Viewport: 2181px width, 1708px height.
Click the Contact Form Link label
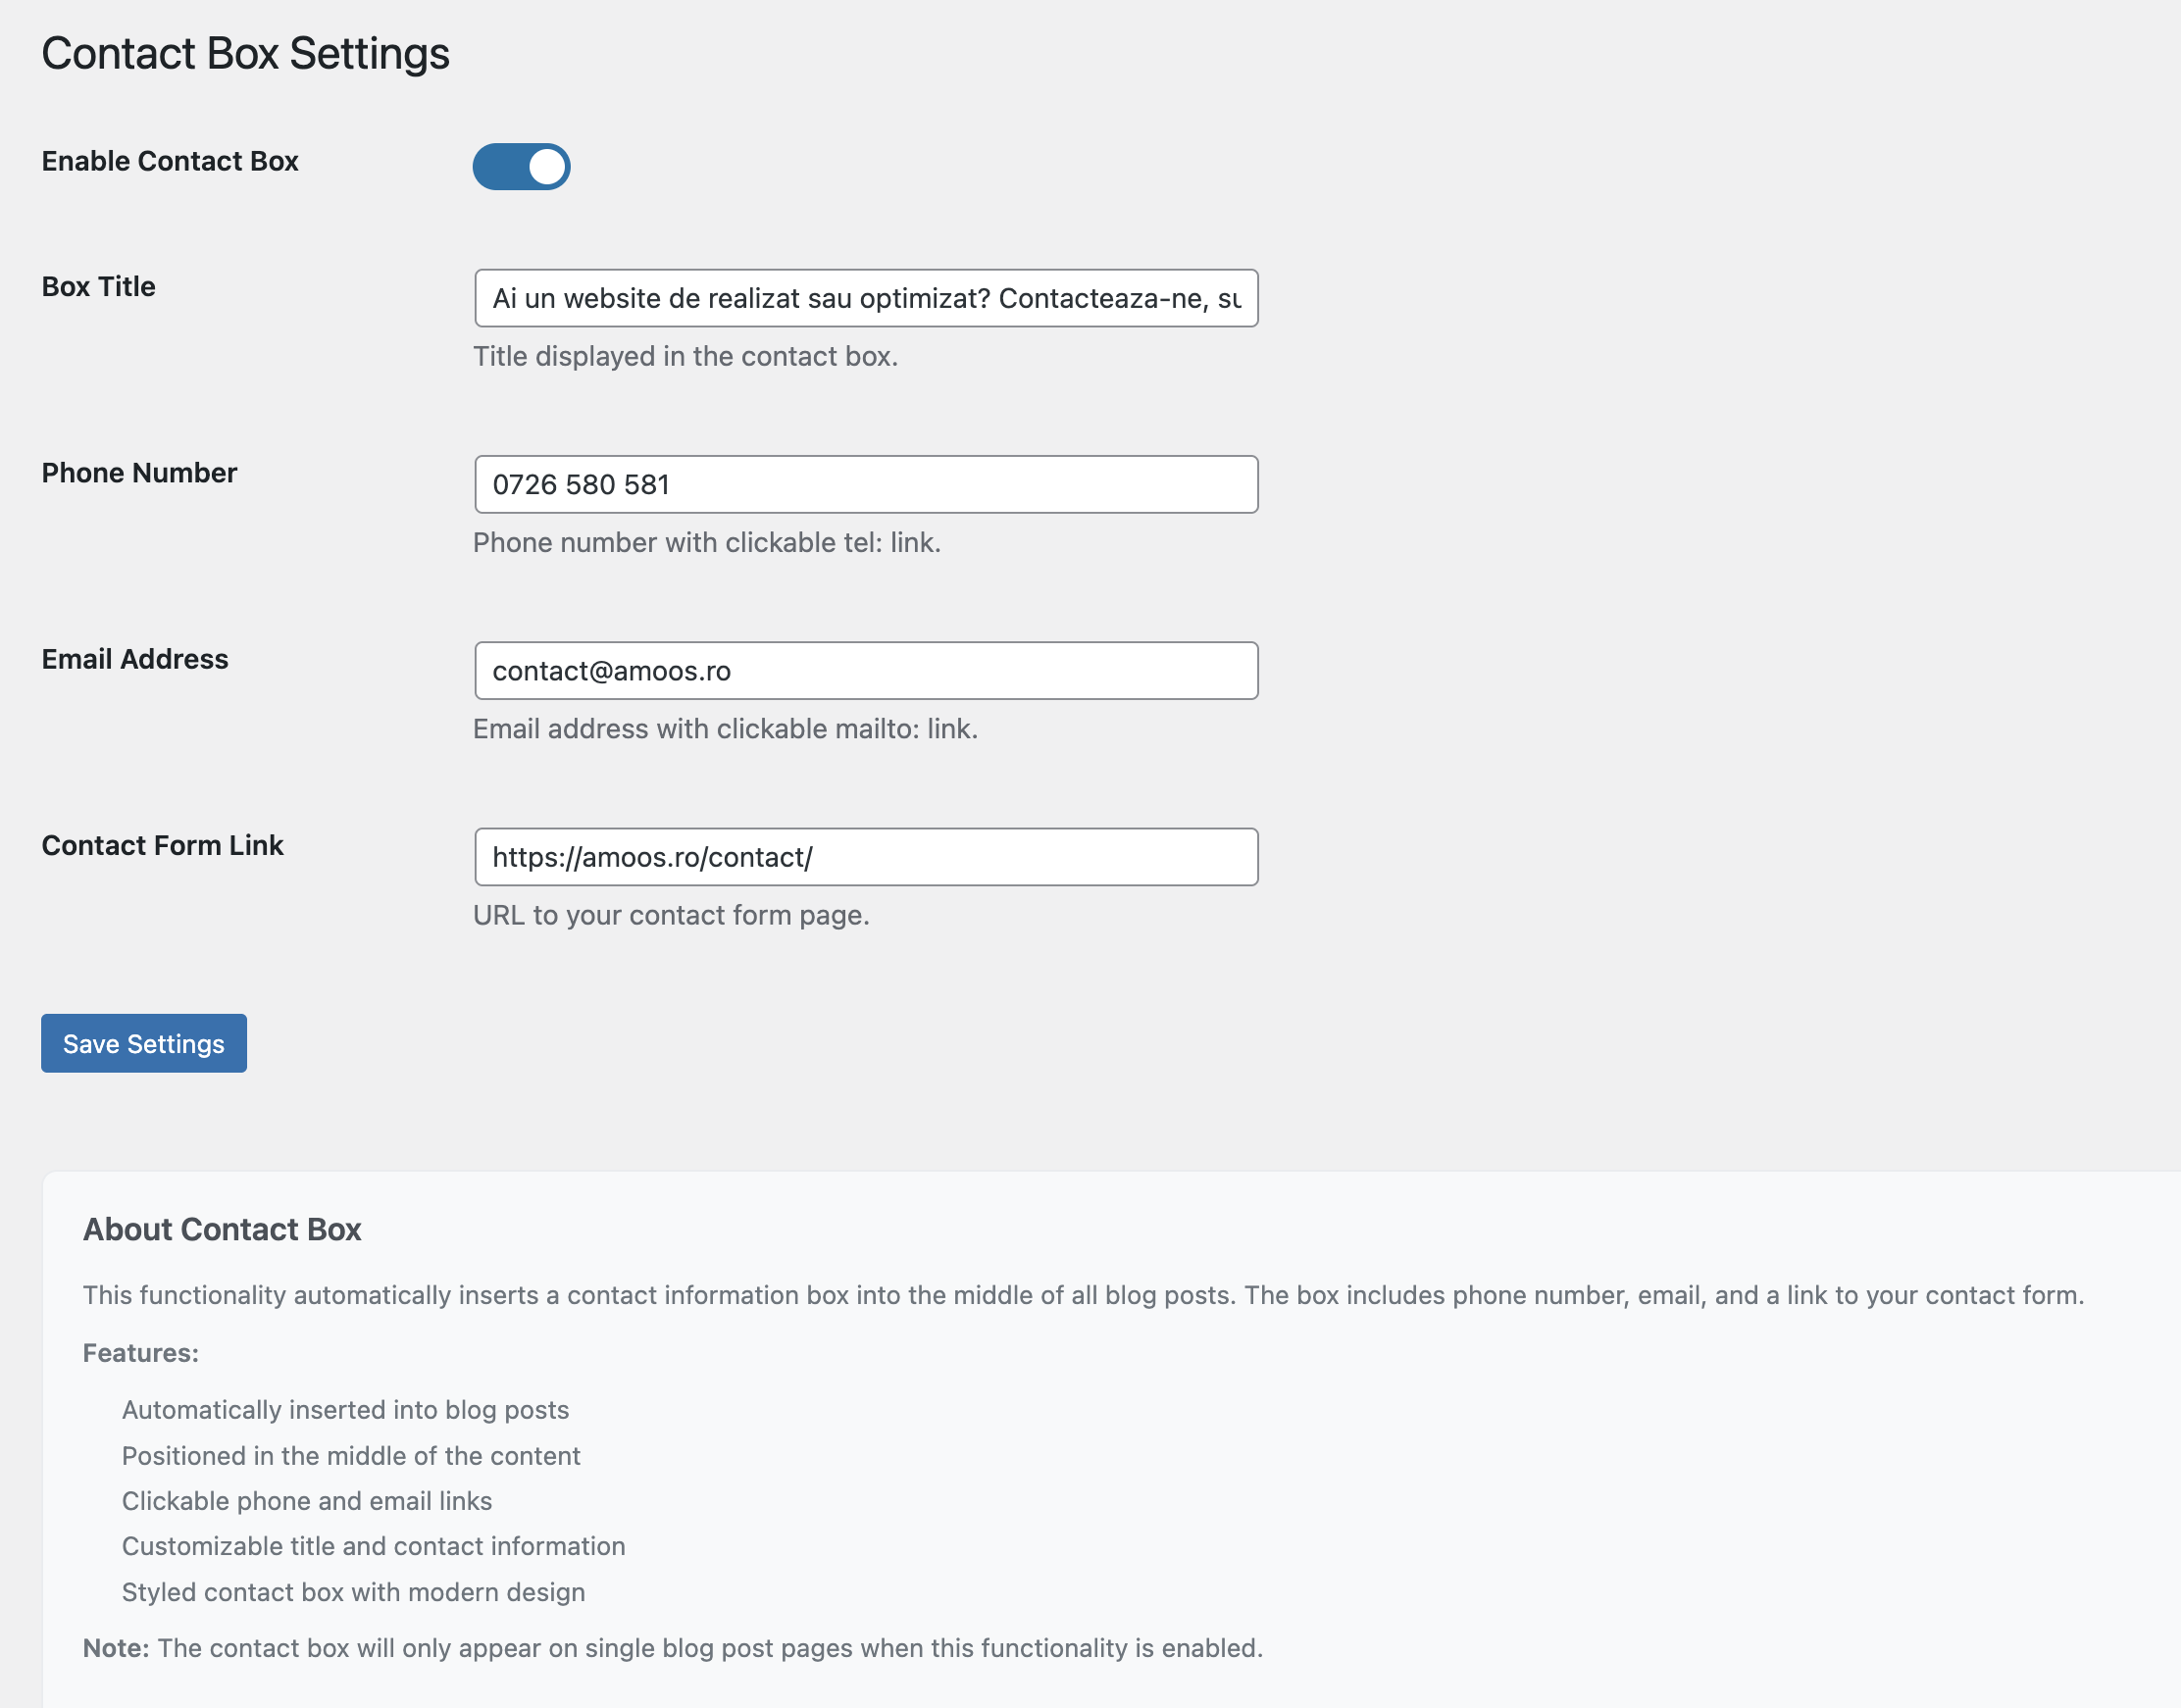[162, 845]
